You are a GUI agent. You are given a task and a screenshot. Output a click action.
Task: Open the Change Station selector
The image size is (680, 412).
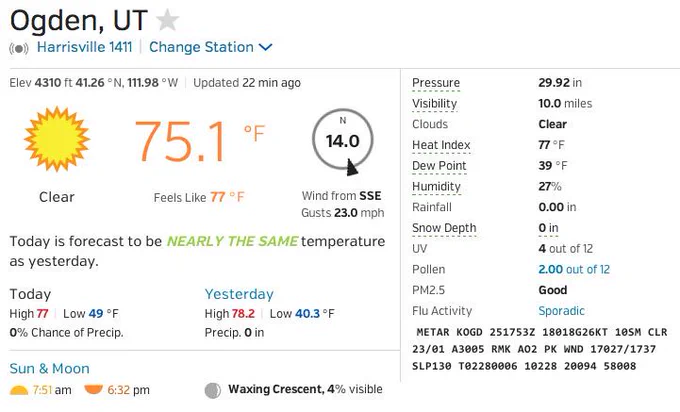210,47
